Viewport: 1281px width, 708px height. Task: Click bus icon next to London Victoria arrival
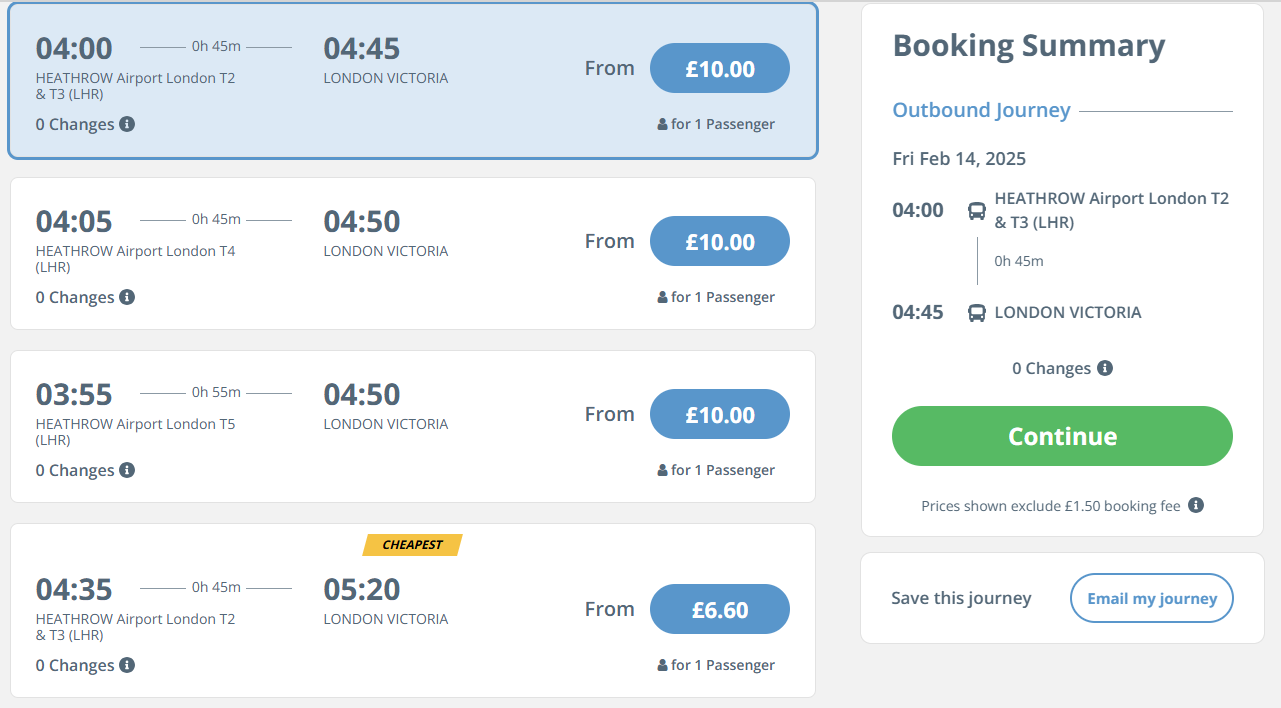coord(976,313)
